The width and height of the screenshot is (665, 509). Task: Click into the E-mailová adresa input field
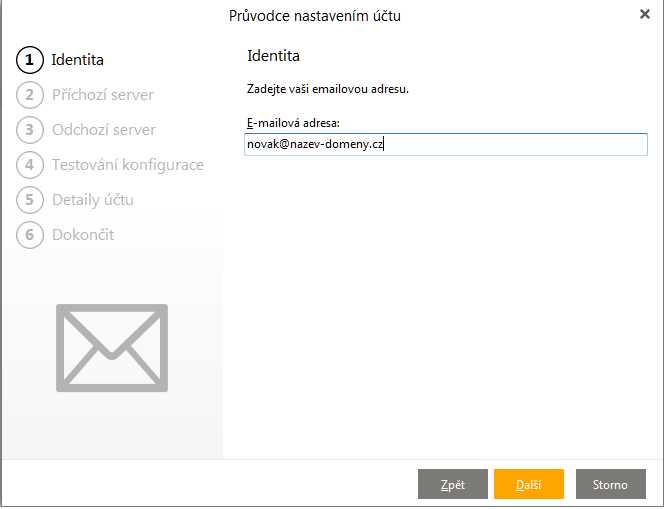tap(445, 145)
